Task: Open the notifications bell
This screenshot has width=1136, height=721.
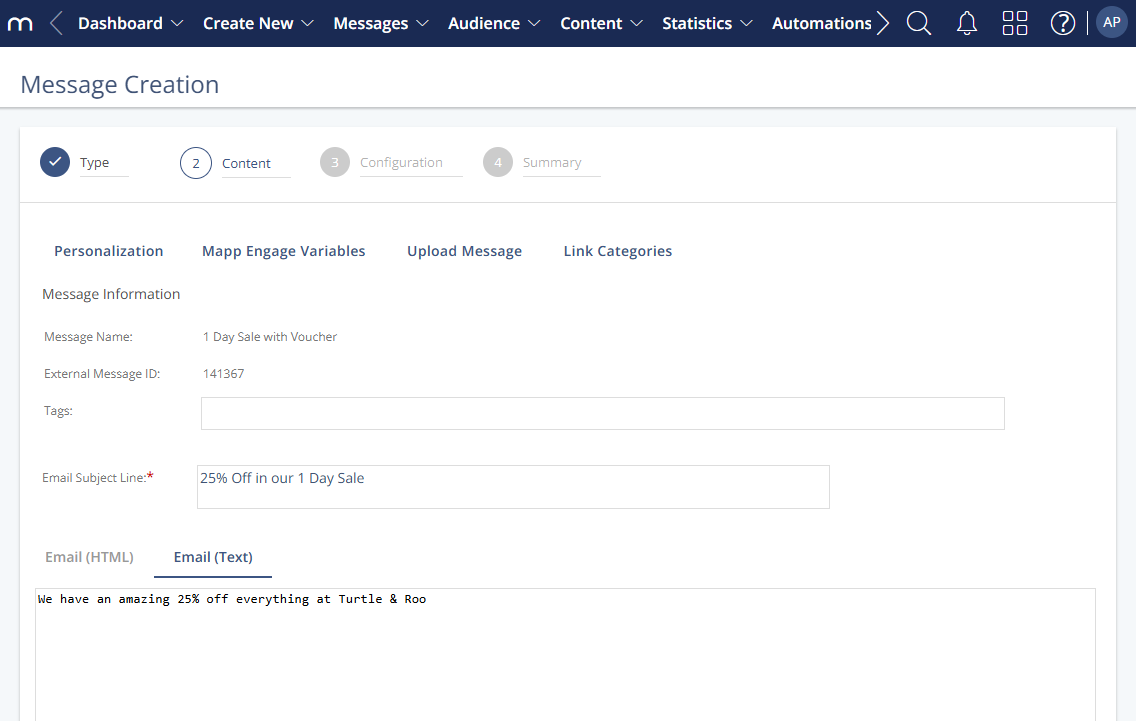Action: 966,23
